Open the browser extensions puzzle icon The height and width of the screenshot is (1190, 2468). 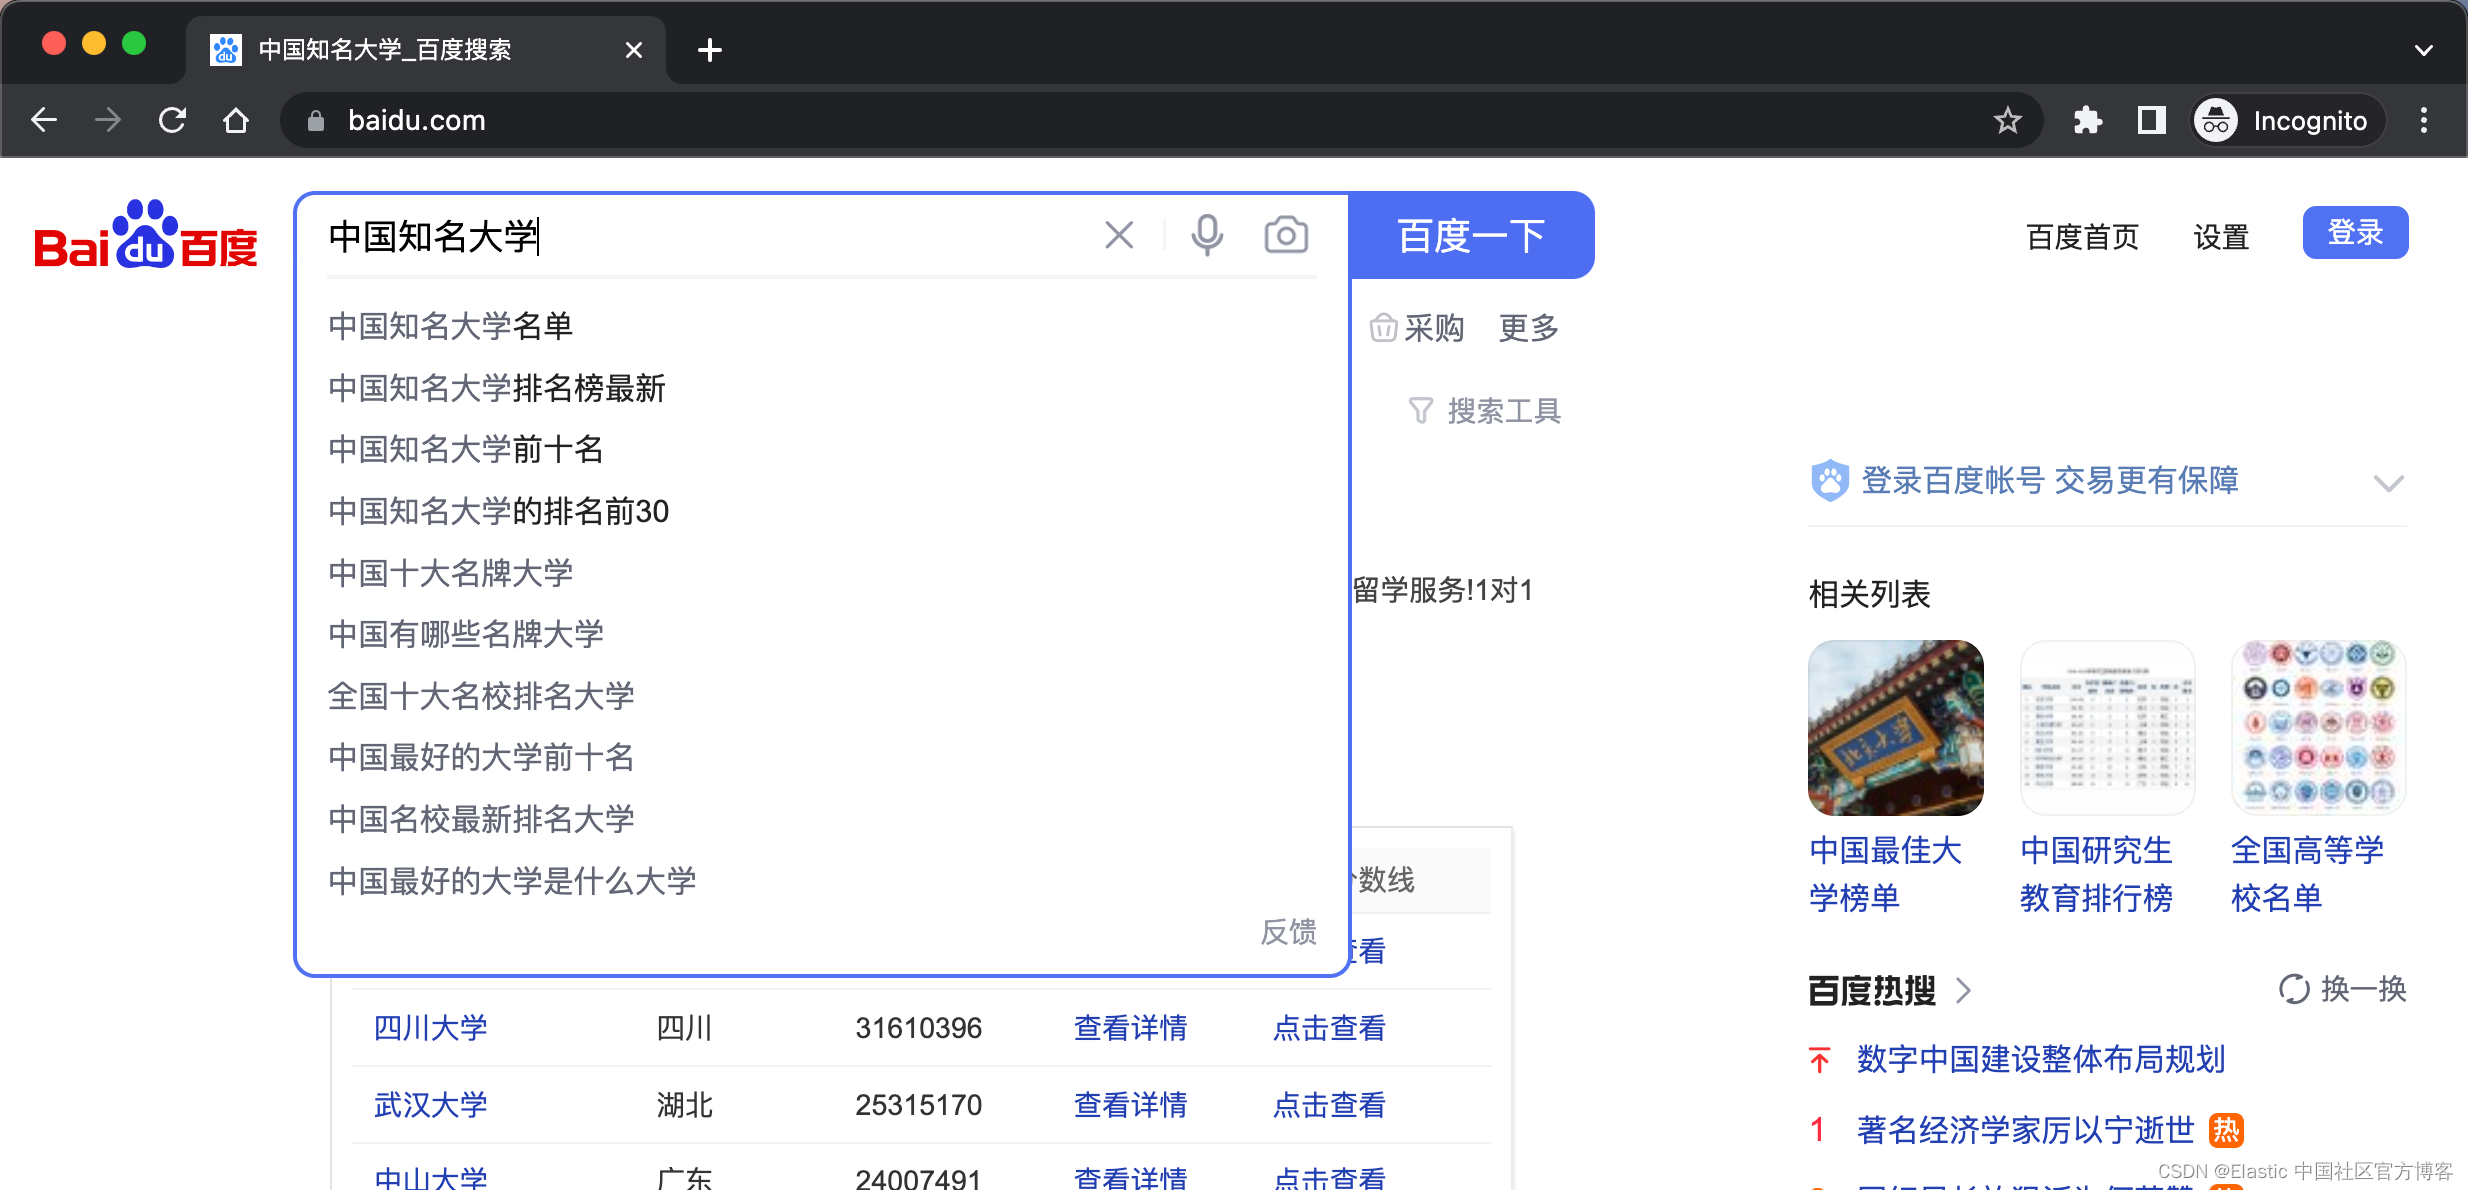[x=2087, y=121]
